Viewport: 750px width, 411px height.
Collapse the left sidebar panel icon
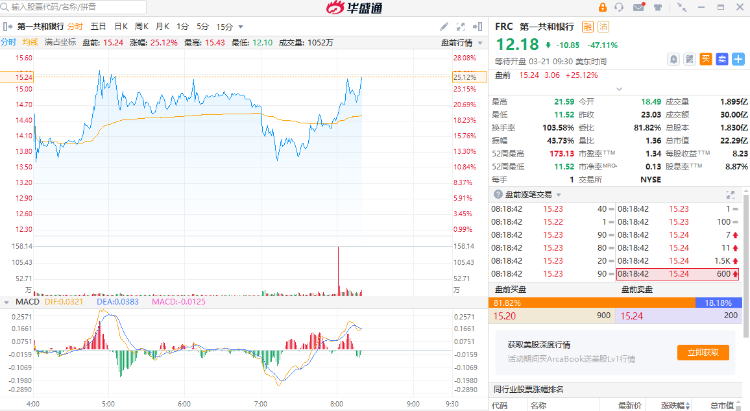tap(7, 27)
